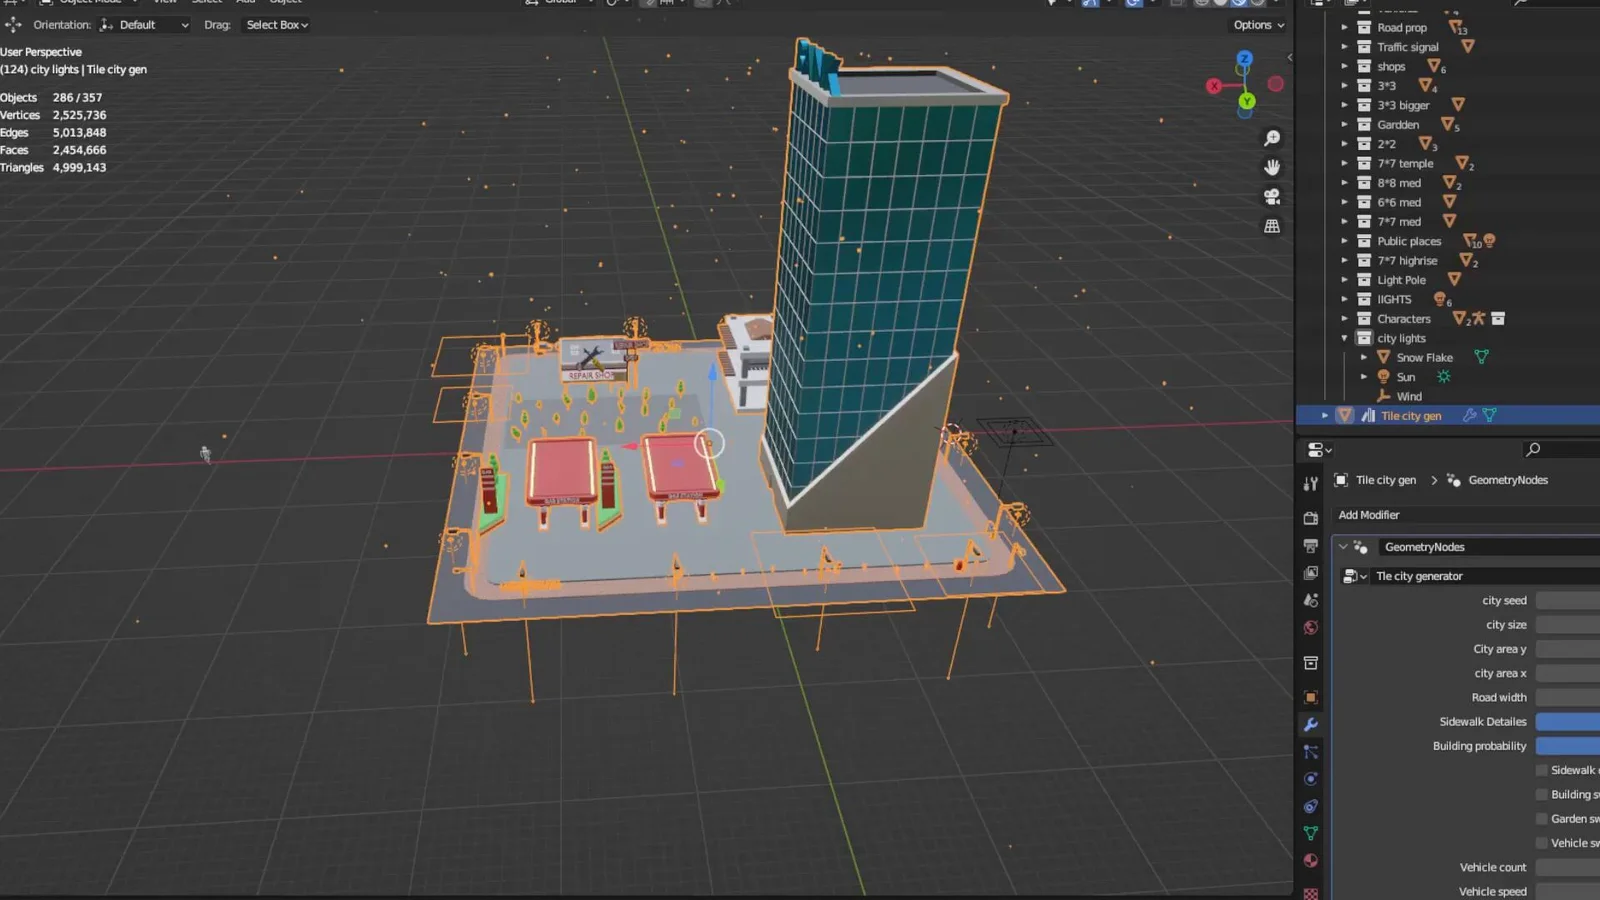Click the zoom magnifier icon in the viewport
Viewport: 1600px width, 900px height.
1272,138
